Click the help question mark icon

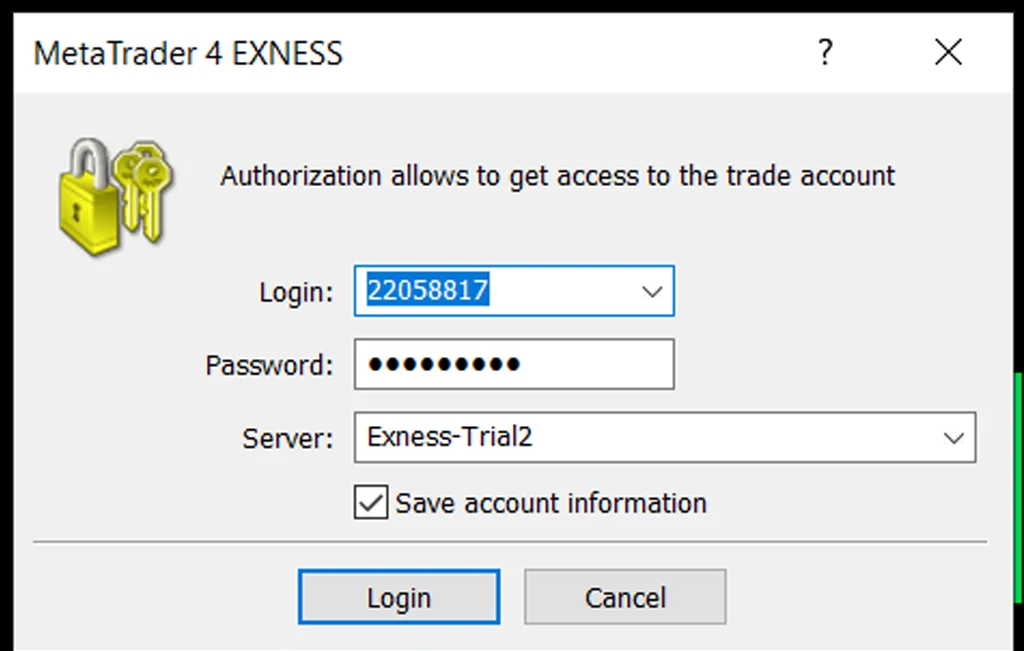(x=824, y=53)
